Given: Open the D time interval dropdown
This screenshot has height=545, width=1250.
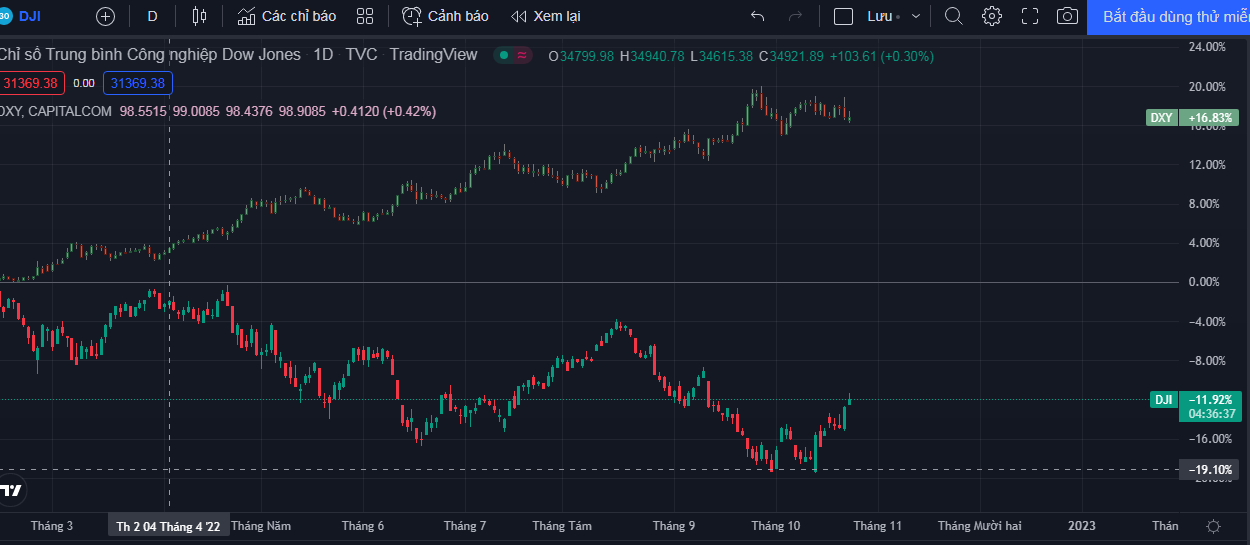Looking at the screenshot, I should pyautogui.click(x=152, y=16).
